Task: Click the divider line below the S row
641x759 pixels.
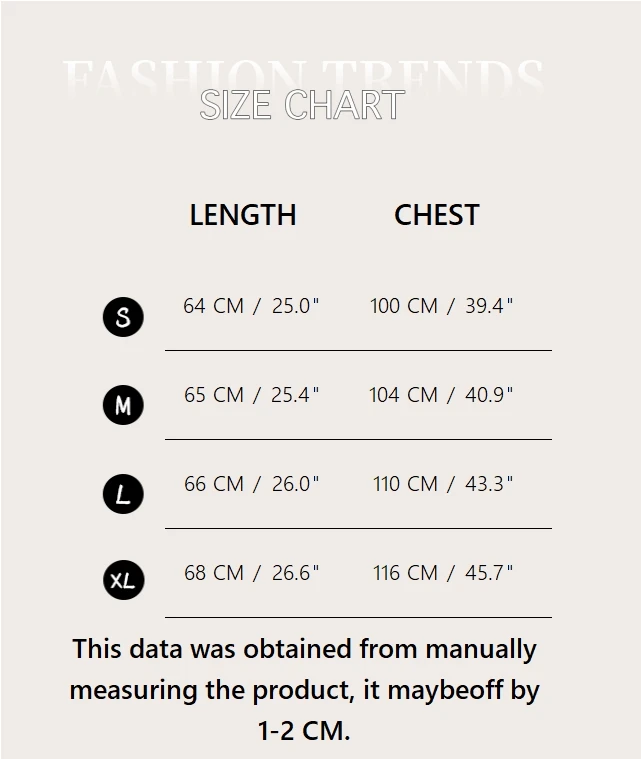Action: 358,351
